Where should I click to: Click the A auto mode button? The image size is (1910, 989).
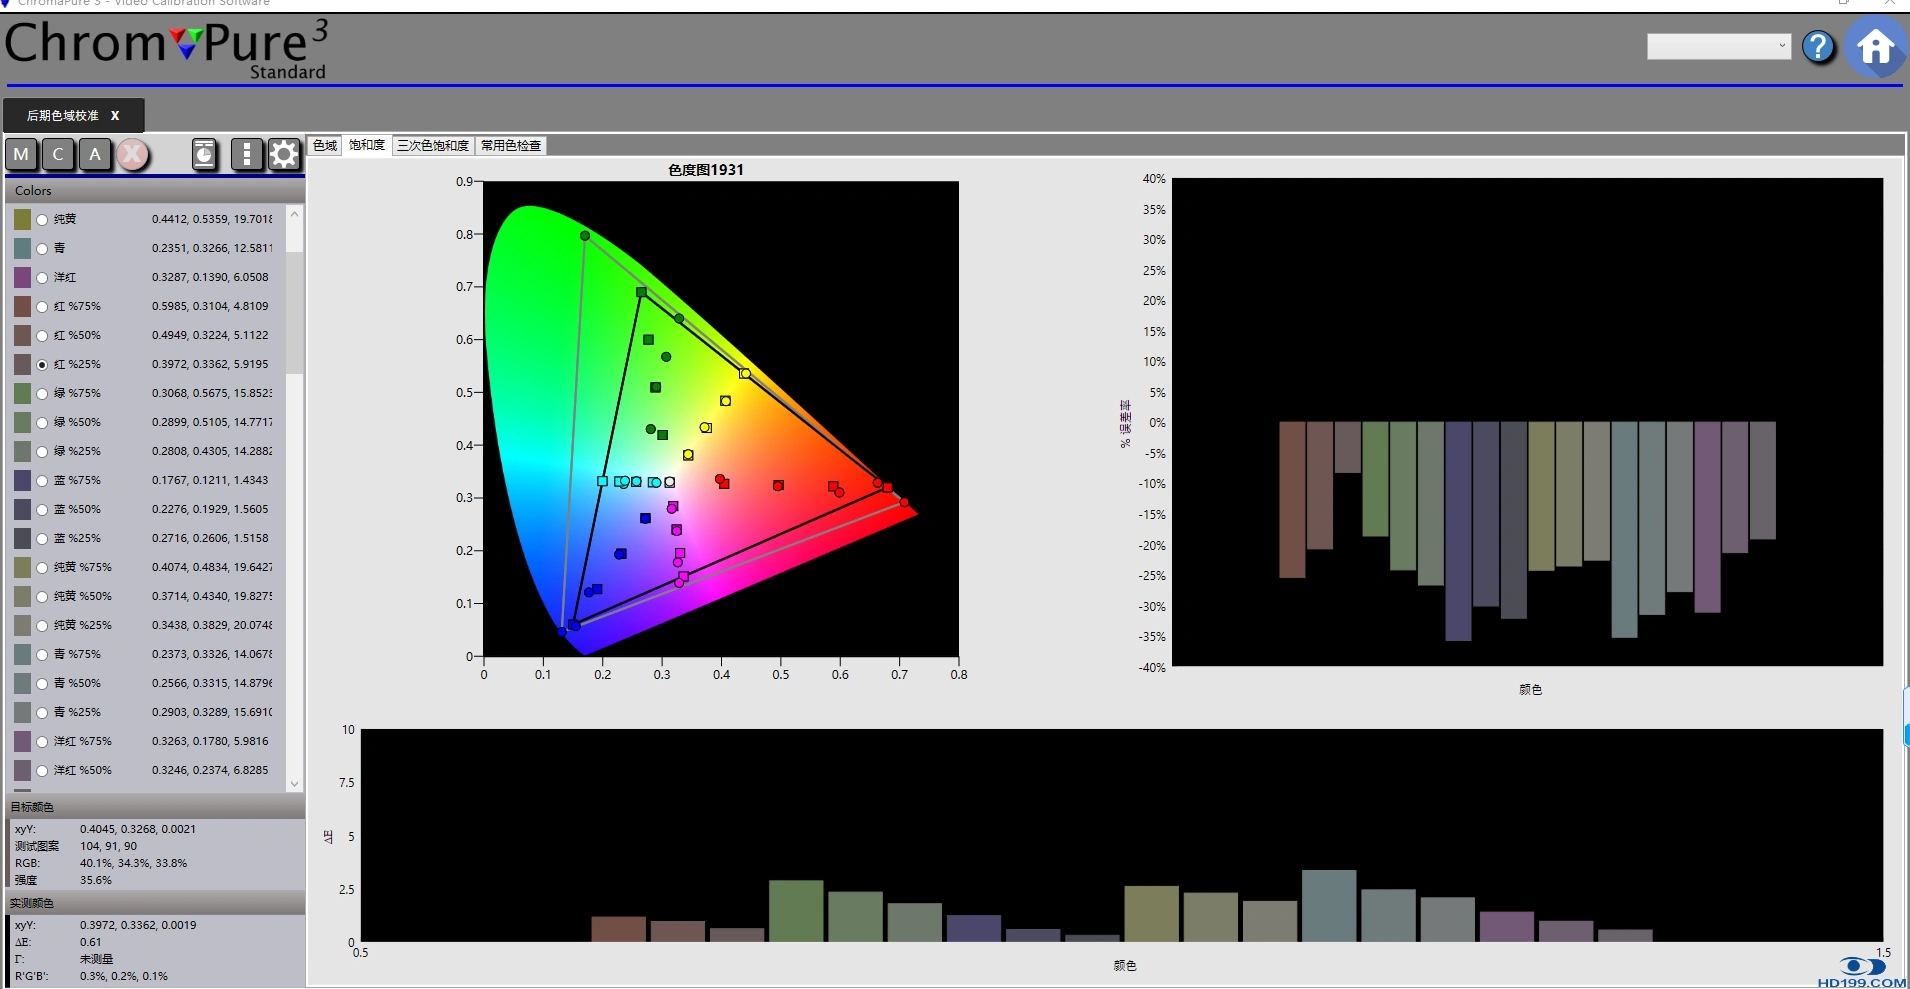click(95, 155)
